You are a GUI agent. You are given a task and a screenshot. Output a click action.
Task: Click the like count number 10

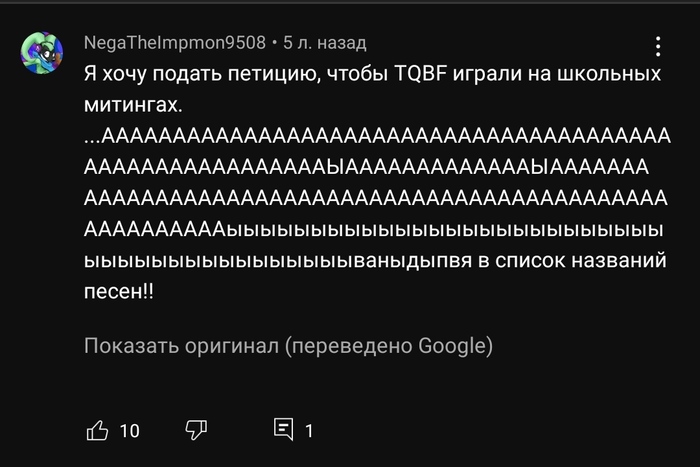tap(129, 431)
